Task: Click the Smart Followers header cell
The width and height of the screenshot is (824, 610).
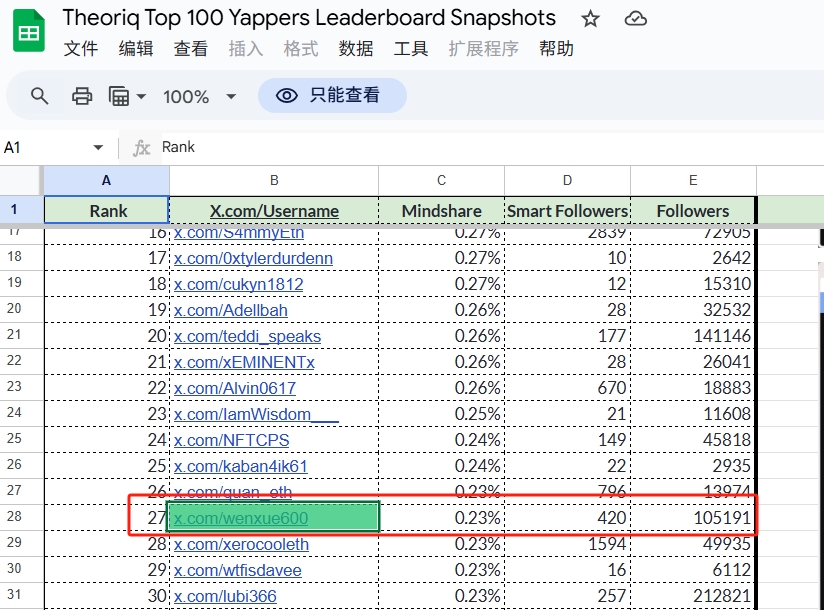Action: tap(567, 211)
